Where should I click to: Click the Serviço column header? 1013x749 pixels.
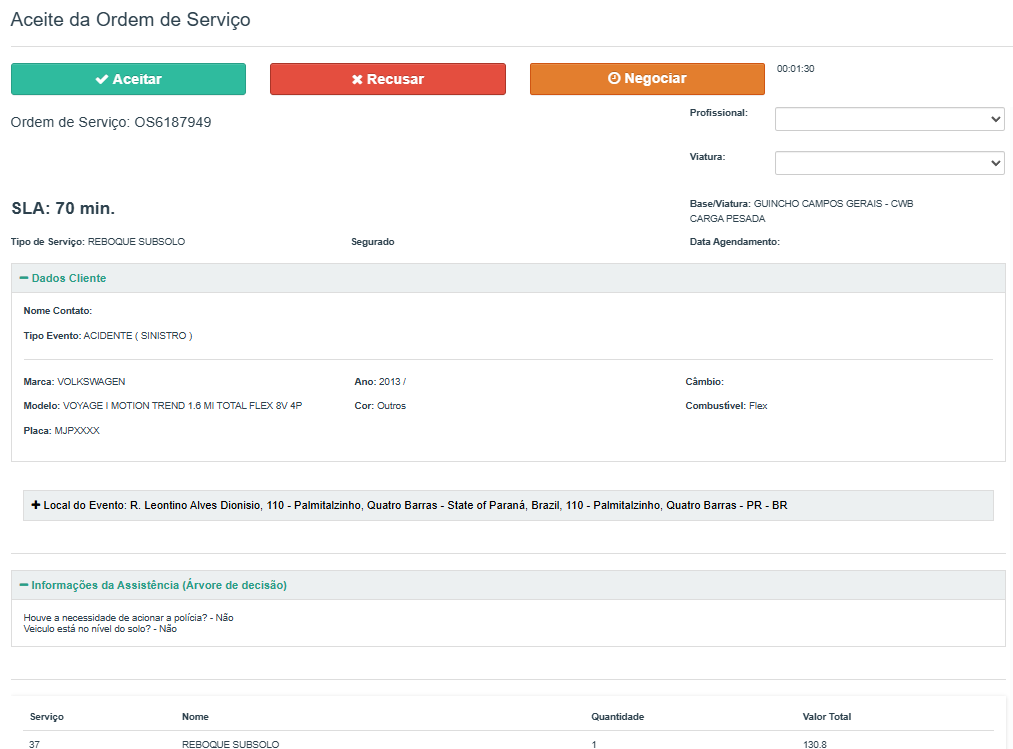tap(47, 717)
